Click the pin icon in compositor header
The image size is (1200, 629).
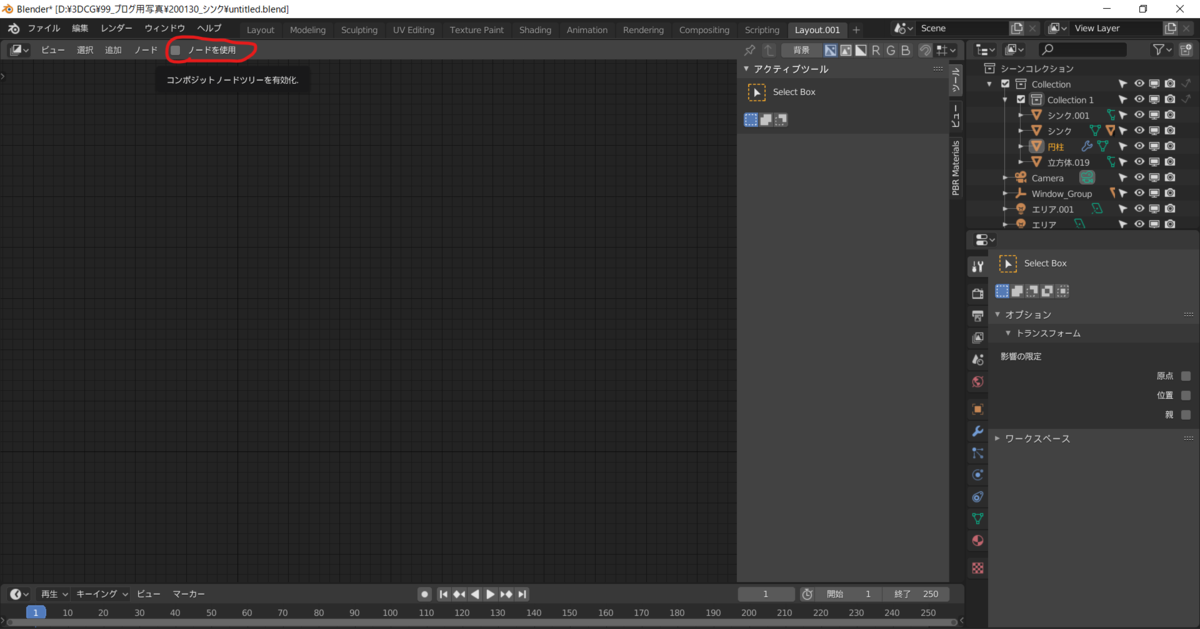coord(750,50)
